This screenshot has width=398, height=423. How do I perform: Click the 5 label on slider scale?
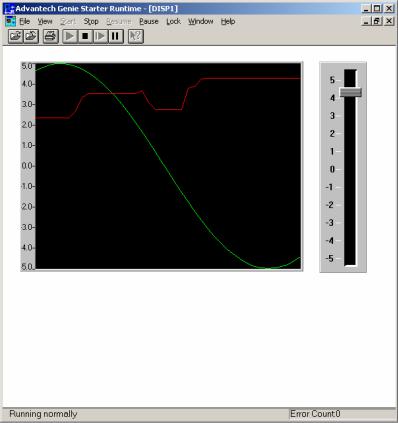pyautogui.click(x=332, y=80)
